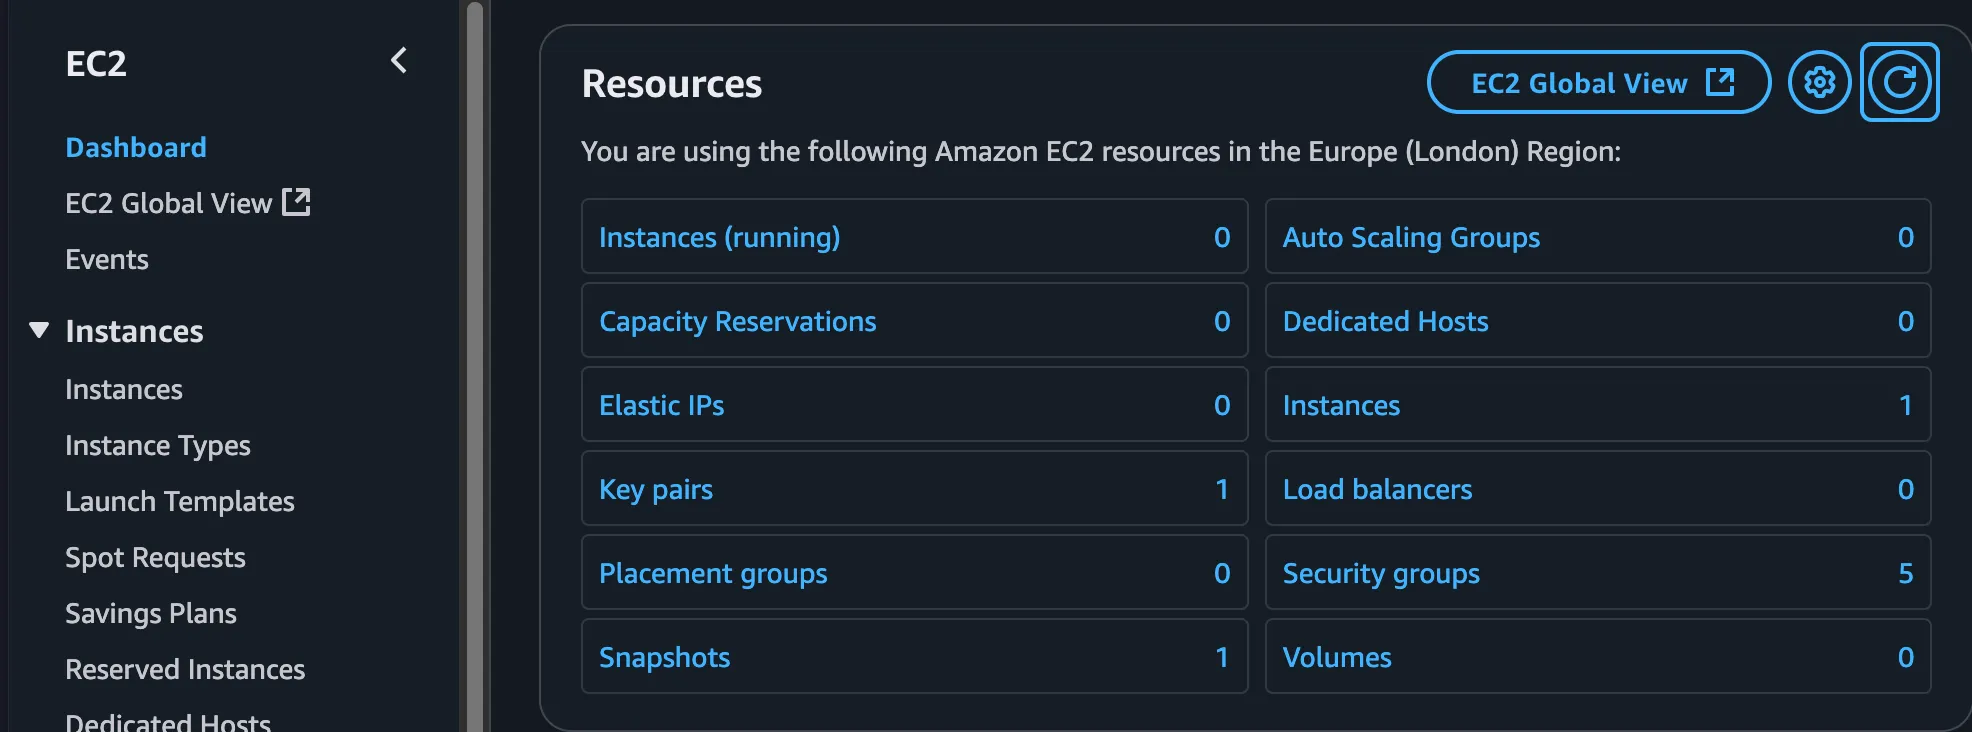Open the Instances (running) resource link

[x=719, y=238]
